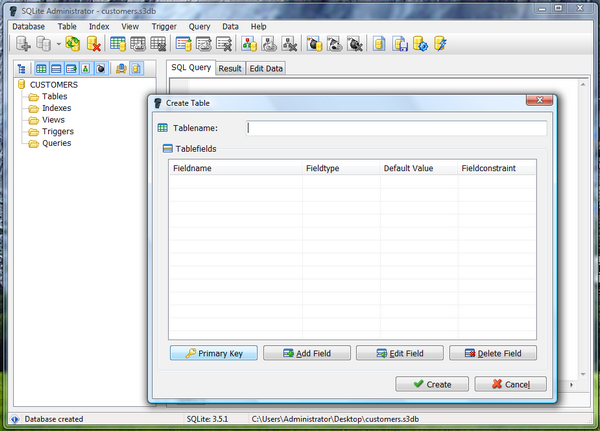Switch to the Edit Data tab

pyautogui.click(x=266, y=69)
